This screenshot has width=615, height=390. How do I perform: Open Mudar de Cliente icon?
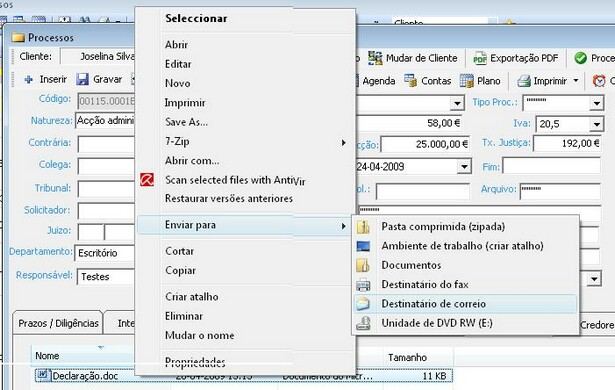[375, 58]
